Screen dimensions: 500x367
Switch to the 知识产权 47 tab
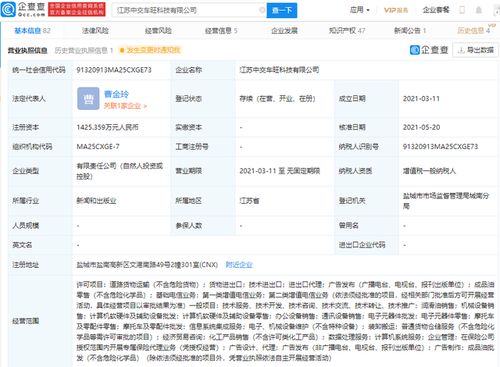347,31
